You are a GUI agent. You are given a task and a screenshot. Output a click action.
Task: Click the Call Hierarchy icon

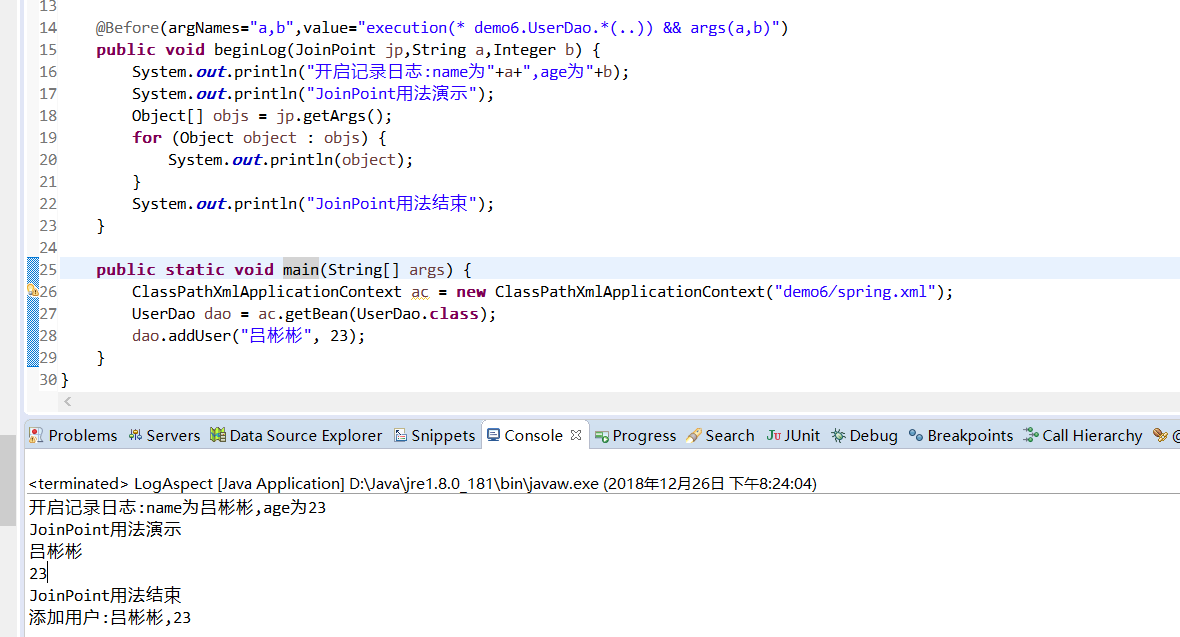[1030, 435]
